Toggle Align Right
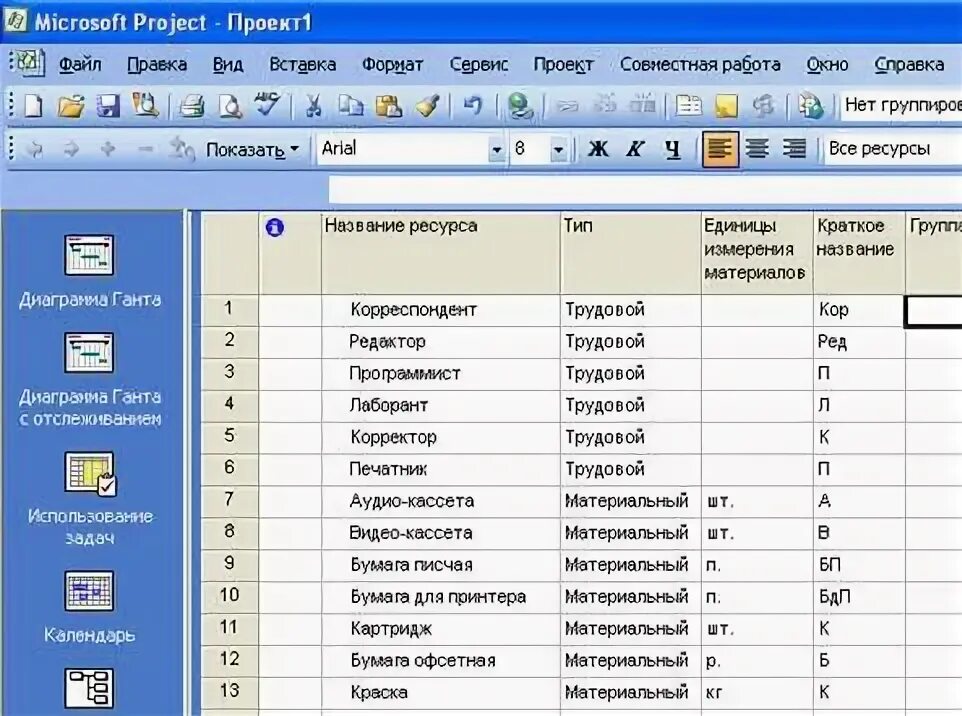The width and height of the screenshot is (962, 716). click(x=795, y=148)
